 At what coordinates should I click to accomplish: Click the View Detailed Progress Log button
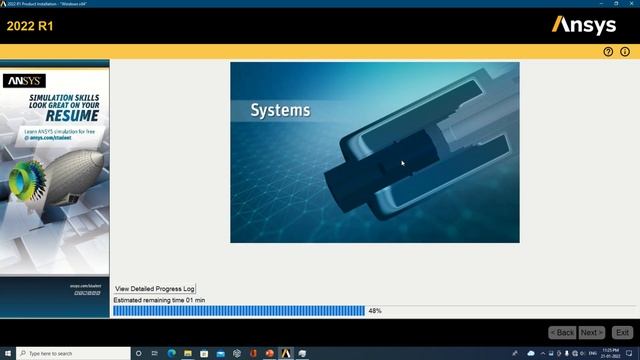[x=155, y=289]
